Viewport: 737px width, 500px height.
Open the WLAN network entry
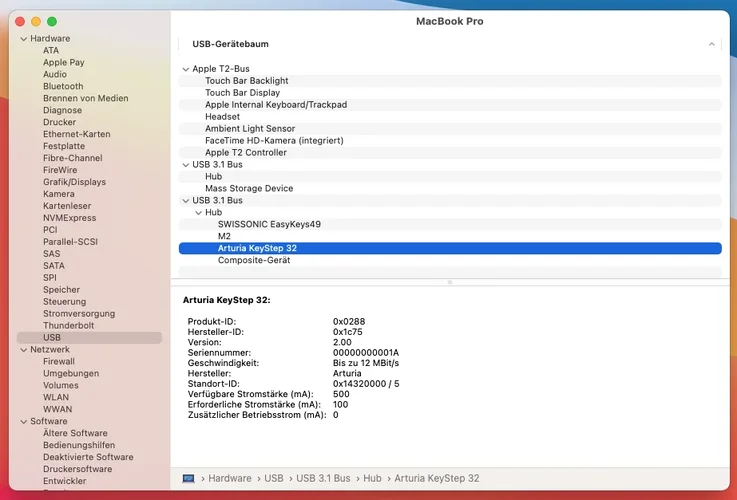pyautogui.click(x=56, y=397)
